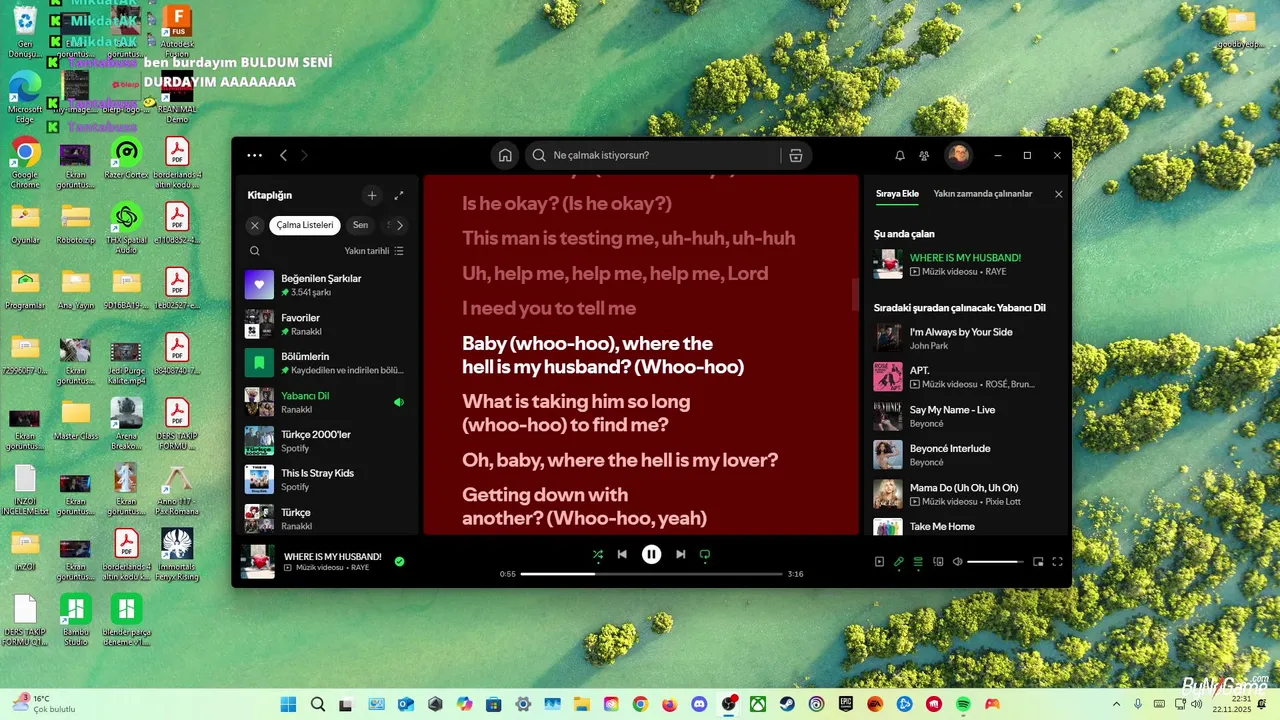Open Google Chrome desktop shortcut
Image resolution: width=1280 pixels, height=720 pixels.
[x=25, y=162]
